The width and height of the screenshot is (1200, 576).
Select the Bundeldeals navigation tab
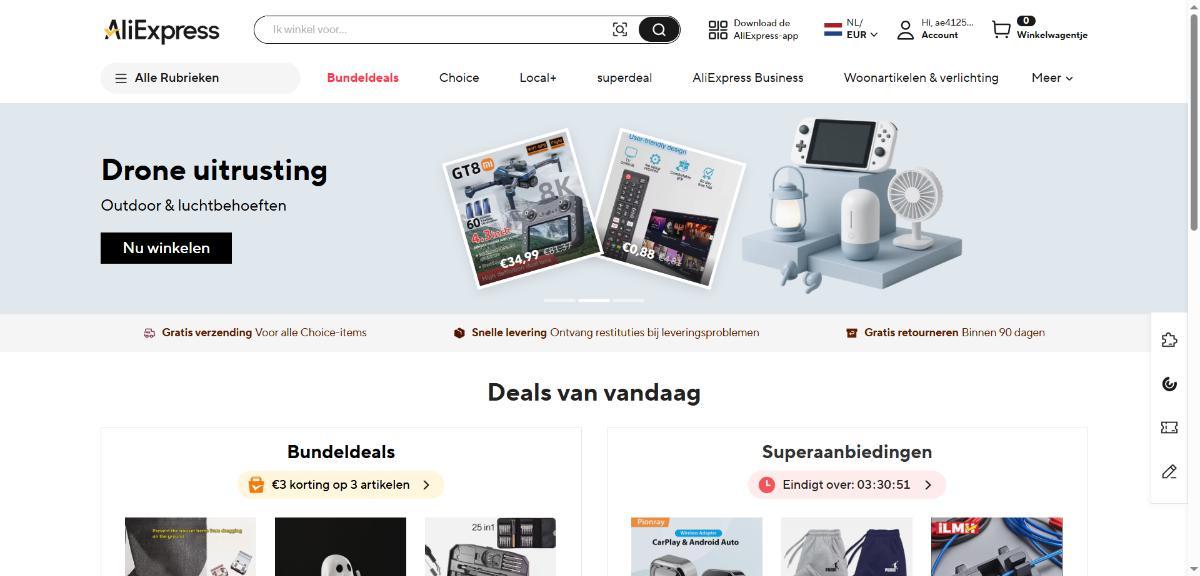pyautogui.click(x=363, y=78)
